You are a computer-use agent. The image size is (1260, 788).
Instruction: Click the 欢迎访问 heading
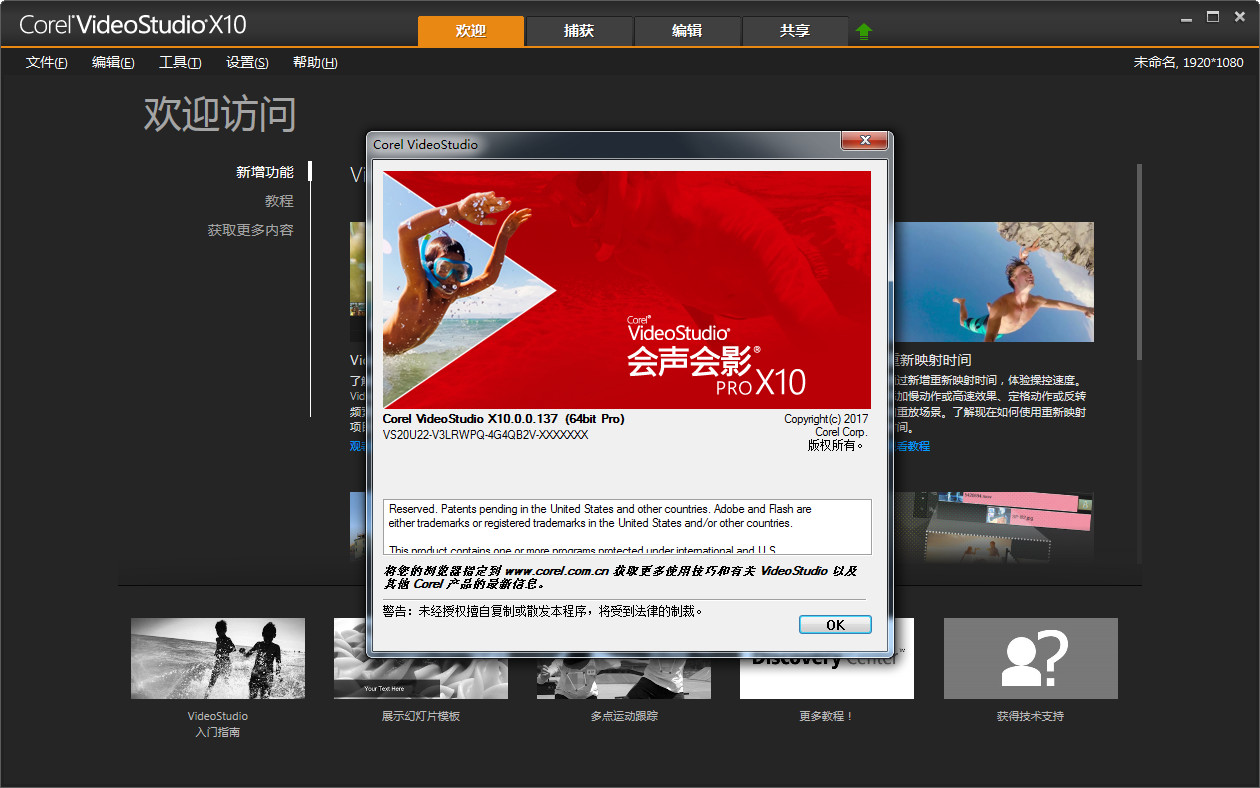coord(220,114)
